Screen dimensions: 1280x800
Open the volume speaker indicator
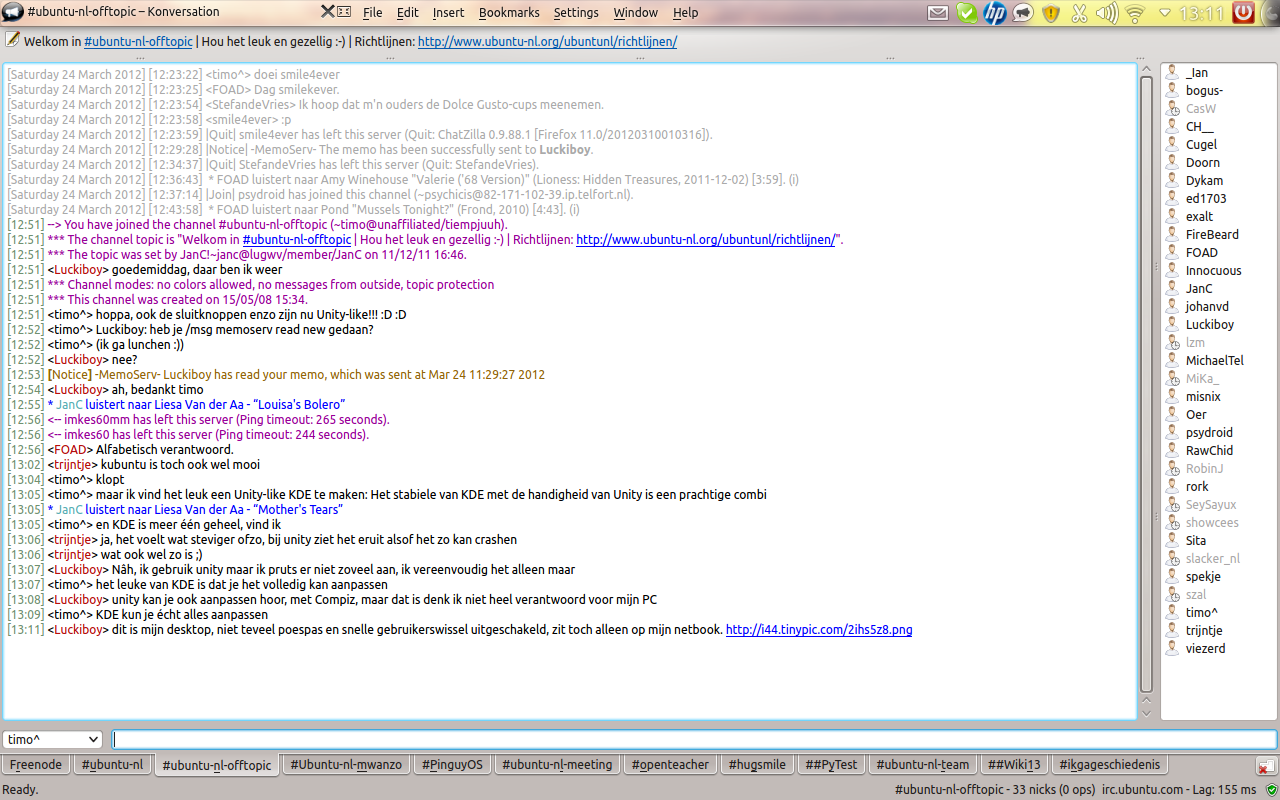pos(1106,13)
